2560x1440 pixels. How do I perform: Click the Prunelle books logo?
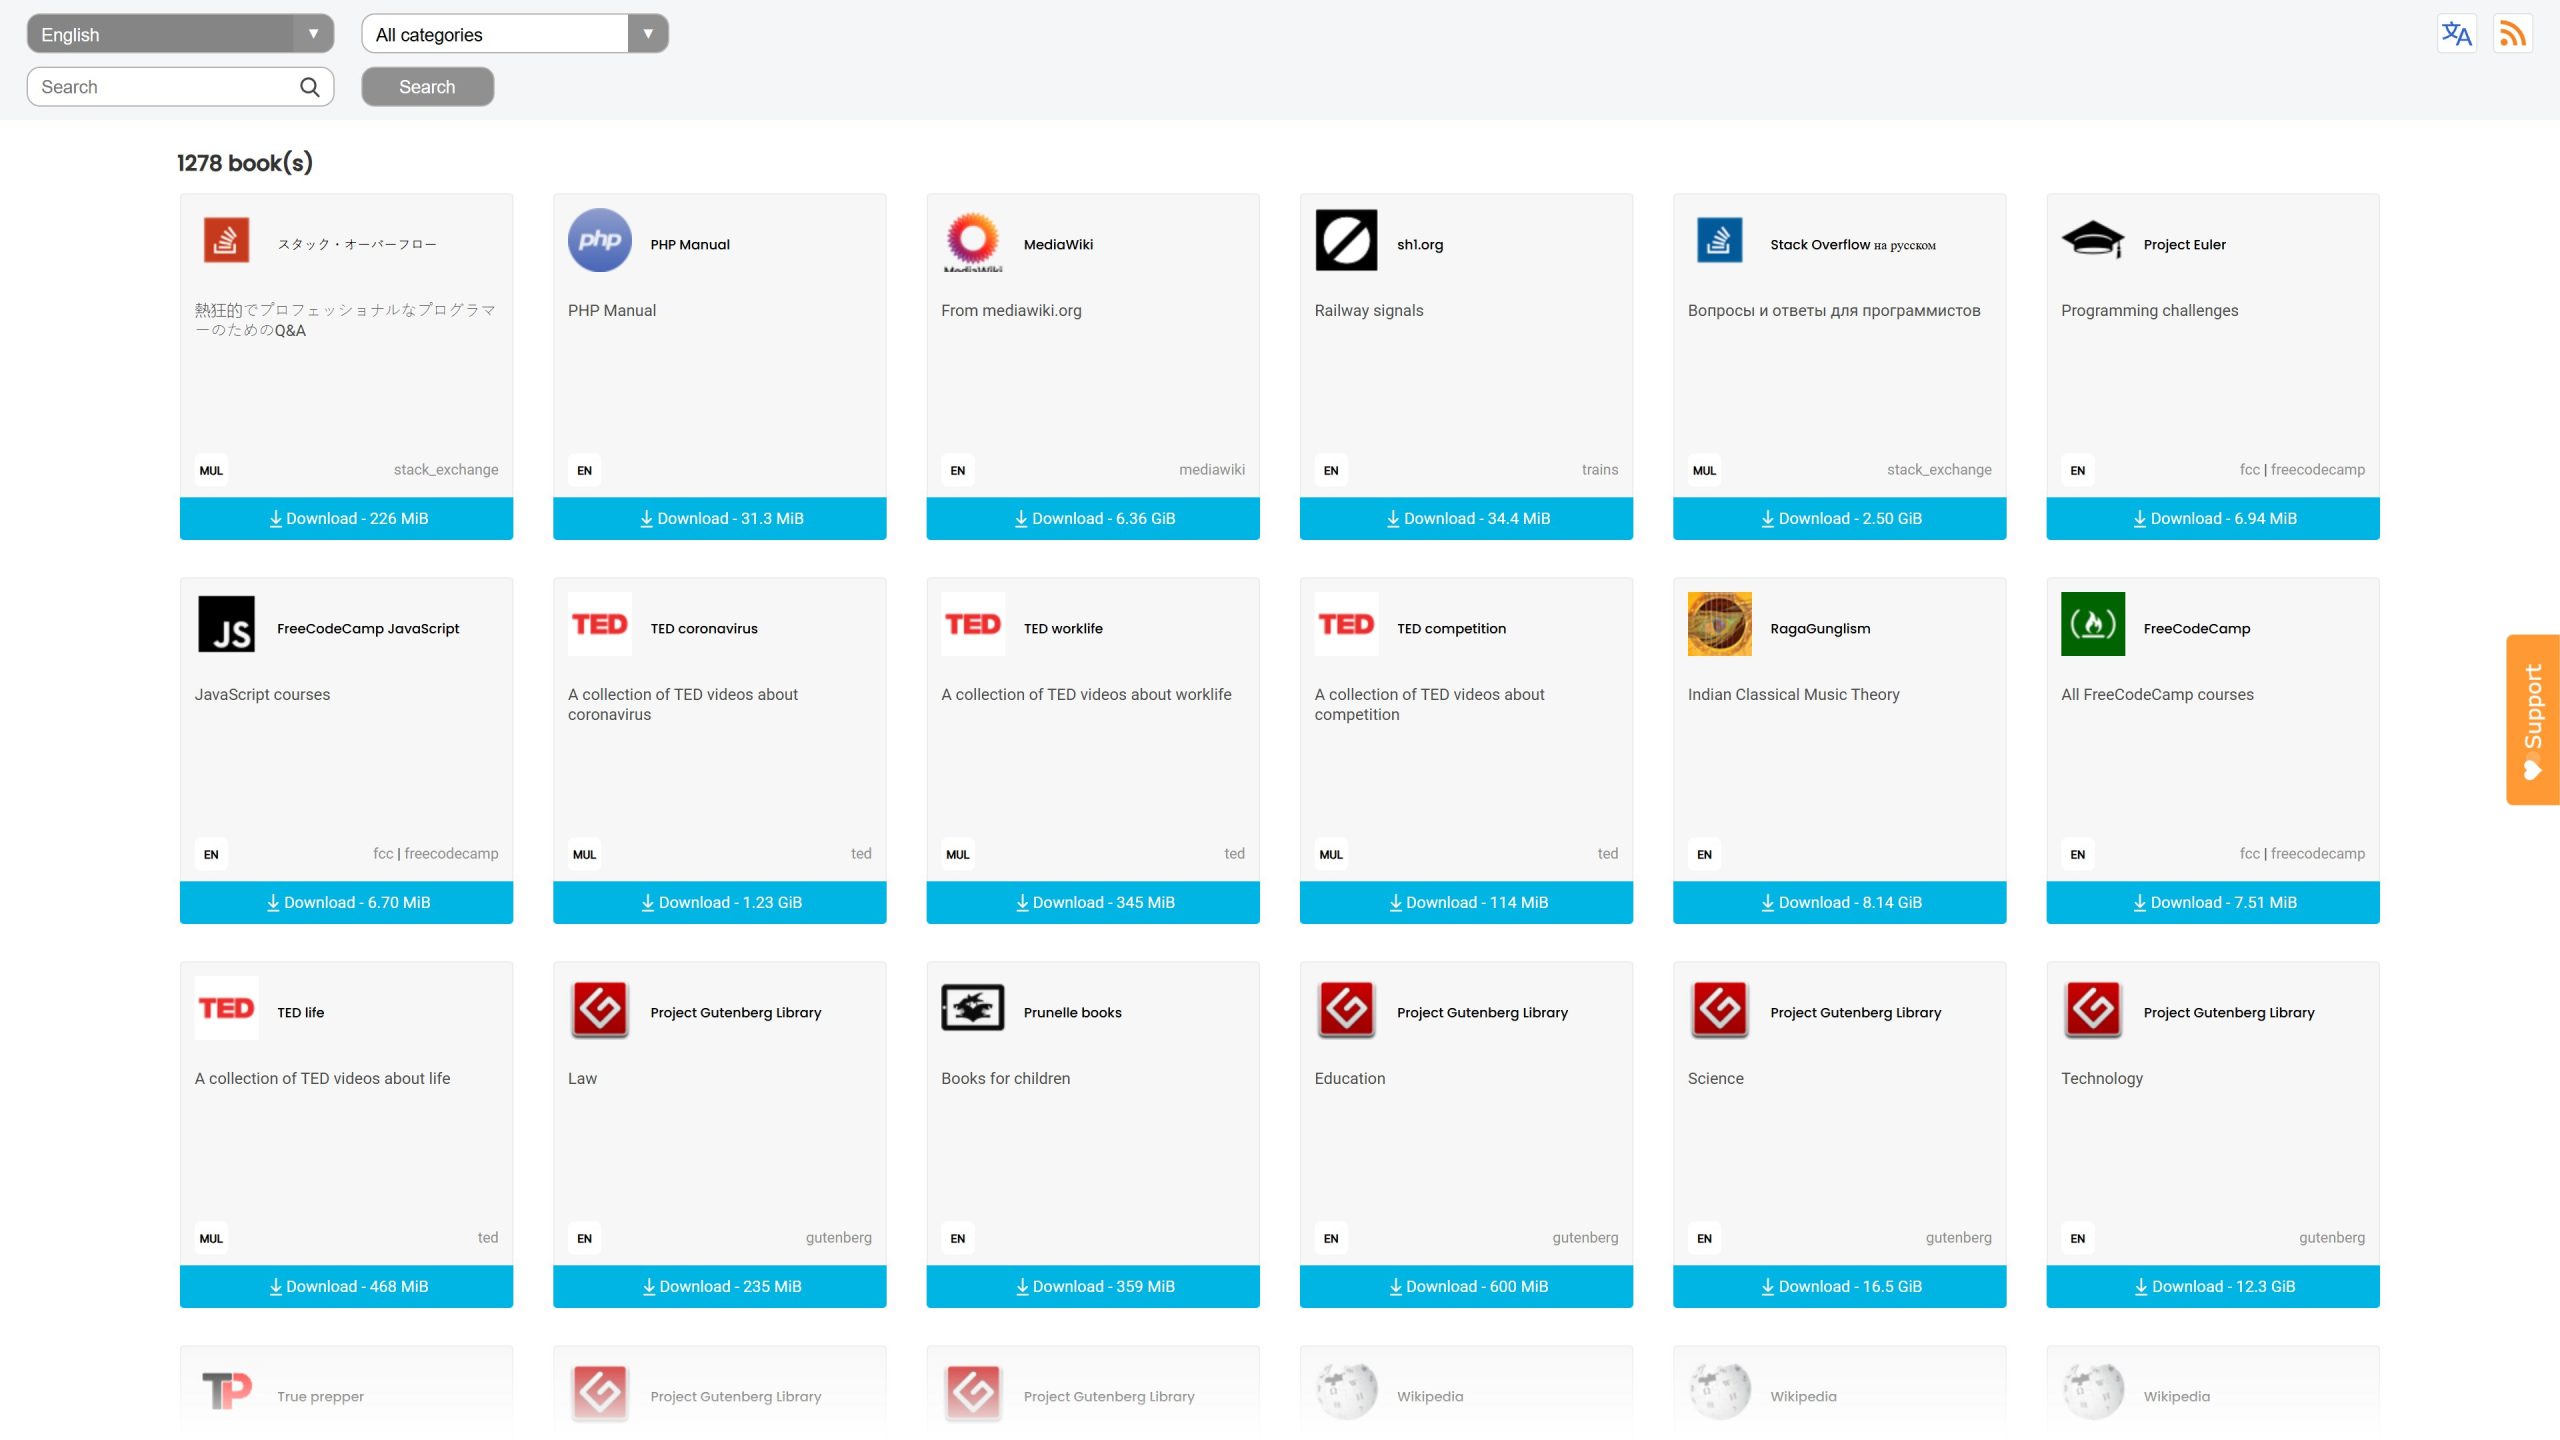pyautogui.click(x=973, y=1008)
